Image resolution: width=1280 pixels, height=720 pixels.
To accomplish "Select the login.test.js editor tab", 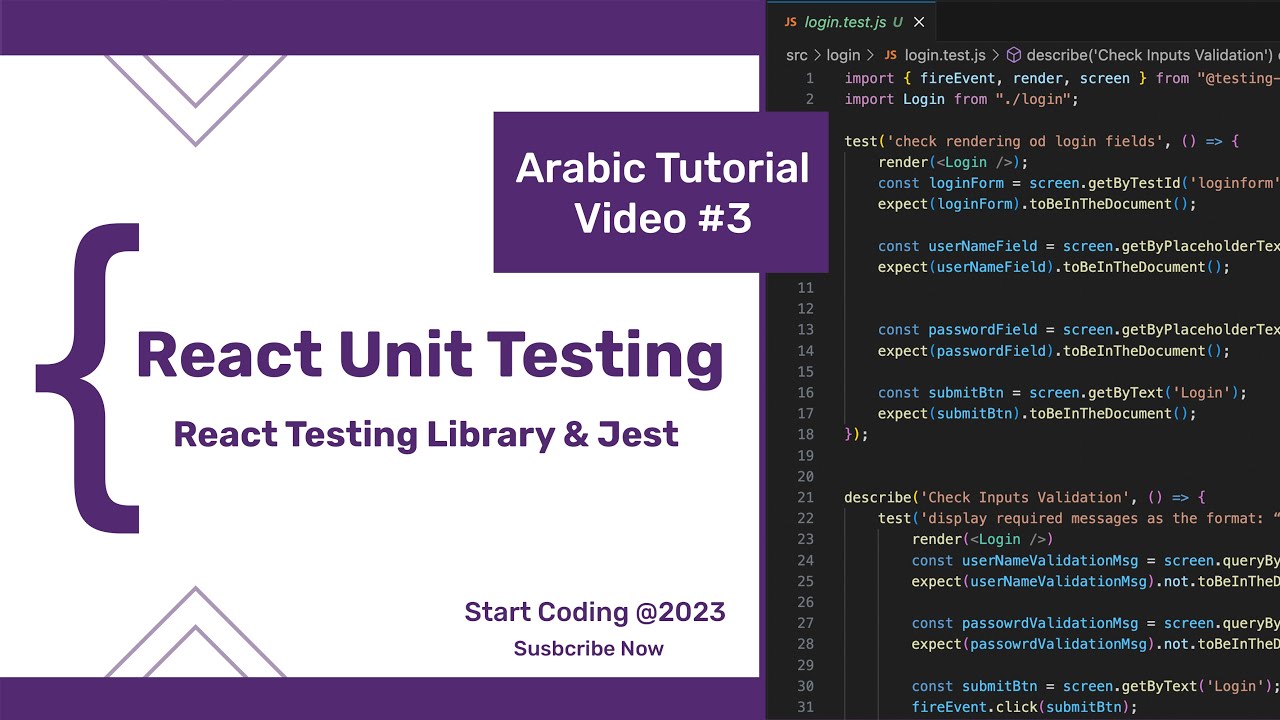I will coord(851,22).
